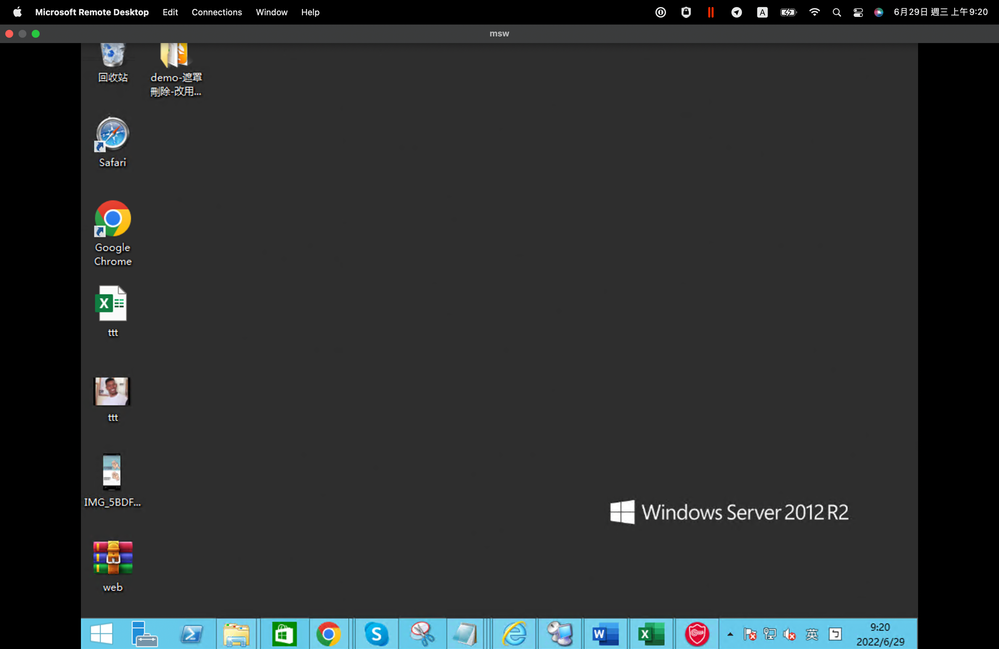Open the red shield security app
The image size is (999, 649).
coord(697,634)
